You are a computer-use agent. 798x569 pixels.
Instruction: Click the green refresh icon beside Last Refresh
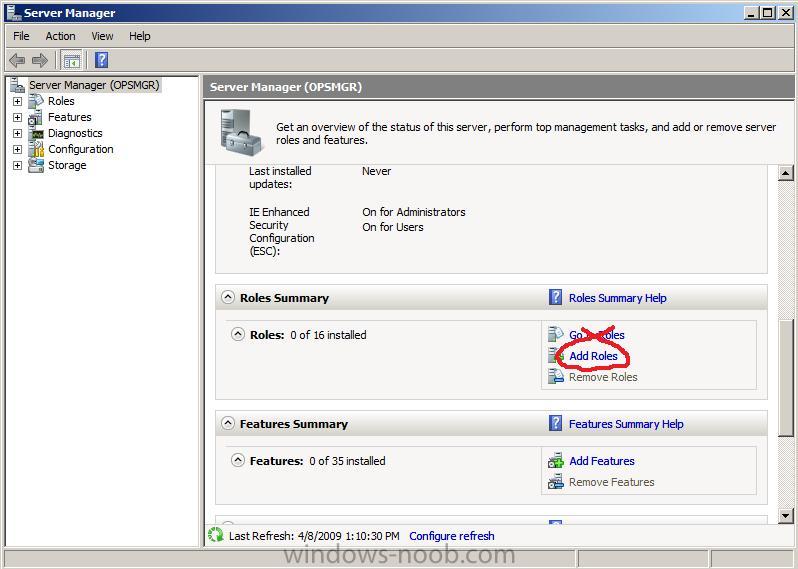tap(216, 535)
